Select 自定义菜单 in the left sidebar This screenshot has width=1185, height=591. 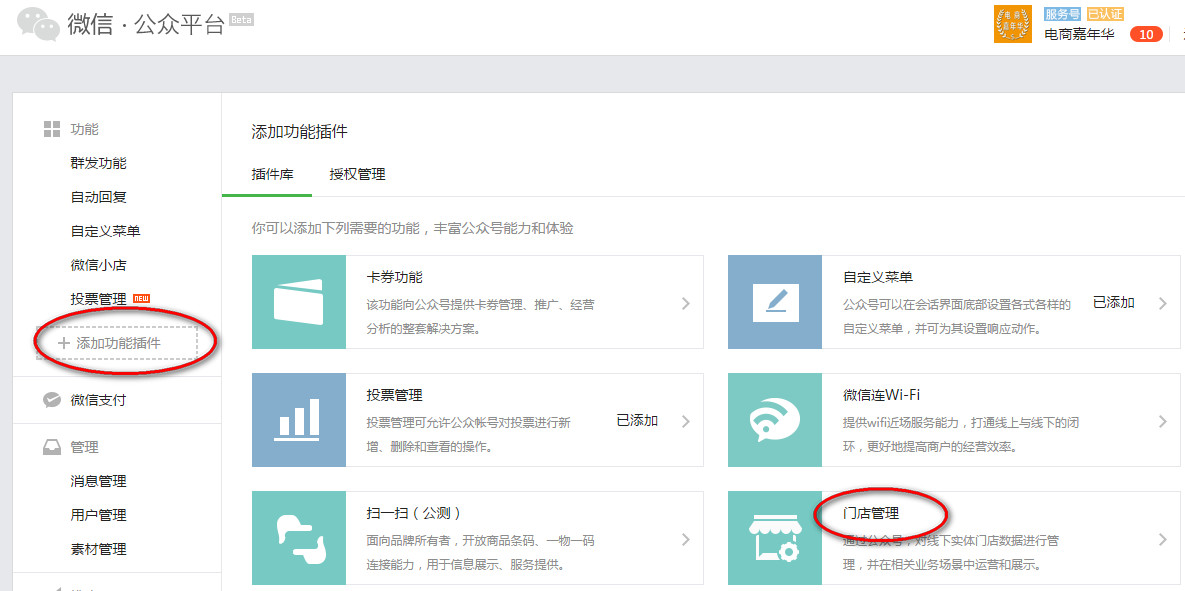tap(106, 231)
